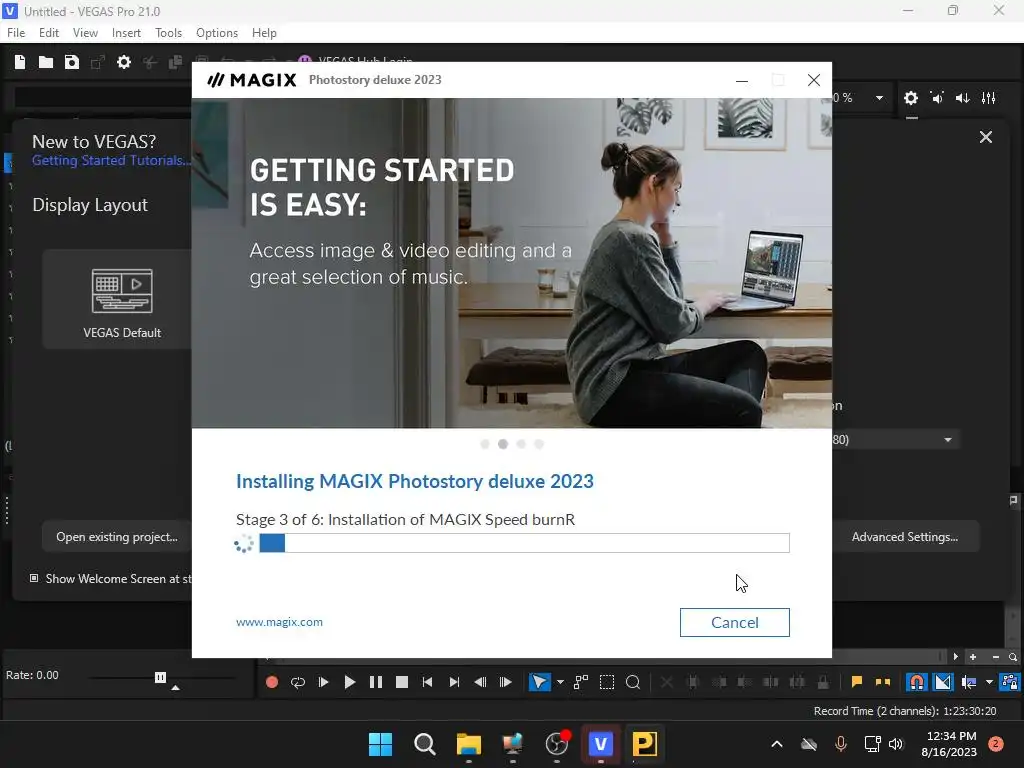The image size is (1024, 768).
Task: Click the New project icon in VEGAS toolbar
Action: point(20,62)
